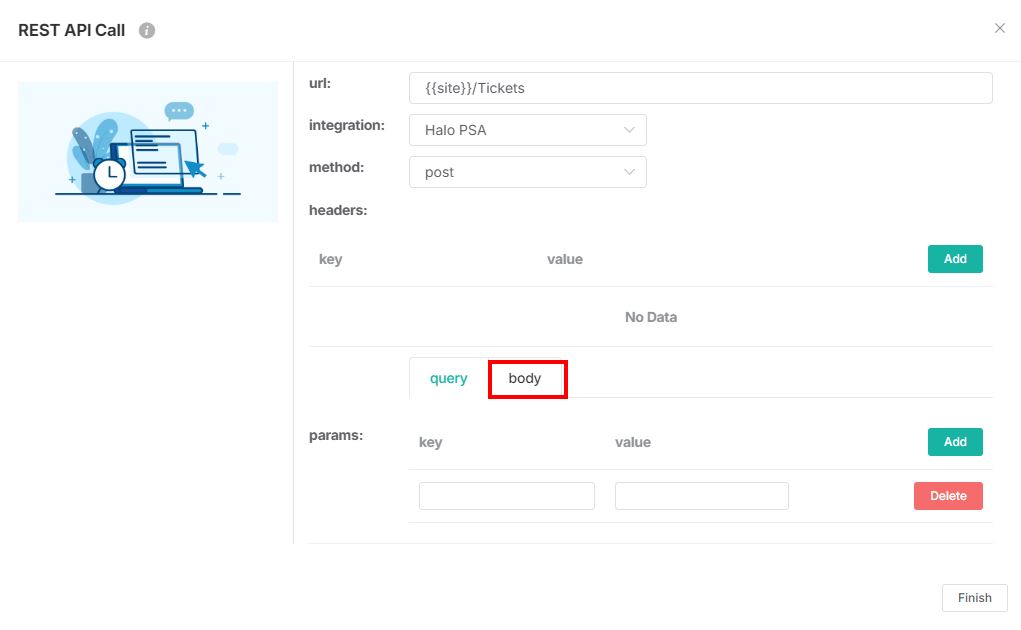Image resolution: width=1021 pixels, height=630 pixels.
Task: Switch to the query params tab
Action: (448, 379)
